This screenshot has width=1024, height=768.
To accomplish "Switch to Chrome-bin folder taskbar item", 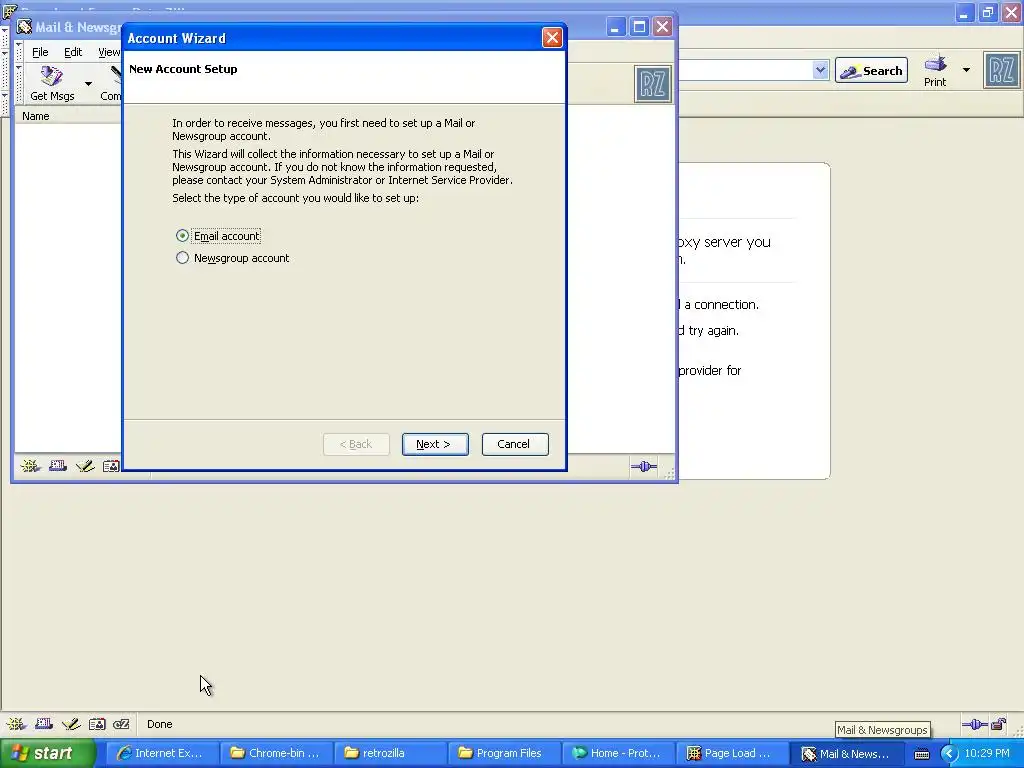I will tap(275, 753).
